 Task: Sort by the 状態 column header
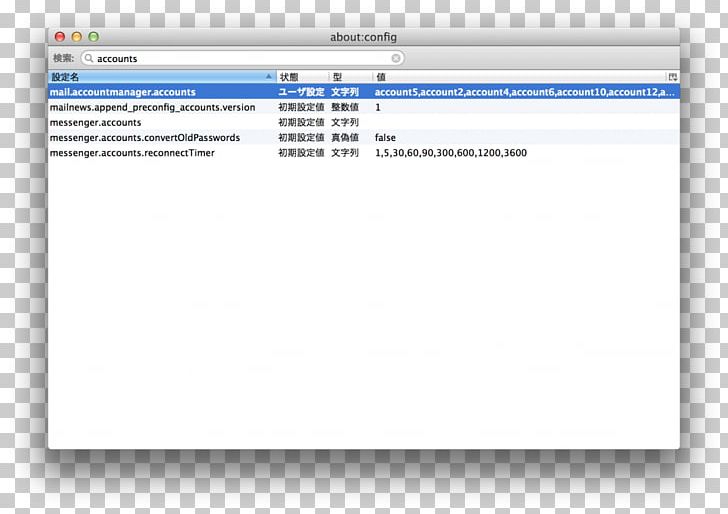[303, 77]
